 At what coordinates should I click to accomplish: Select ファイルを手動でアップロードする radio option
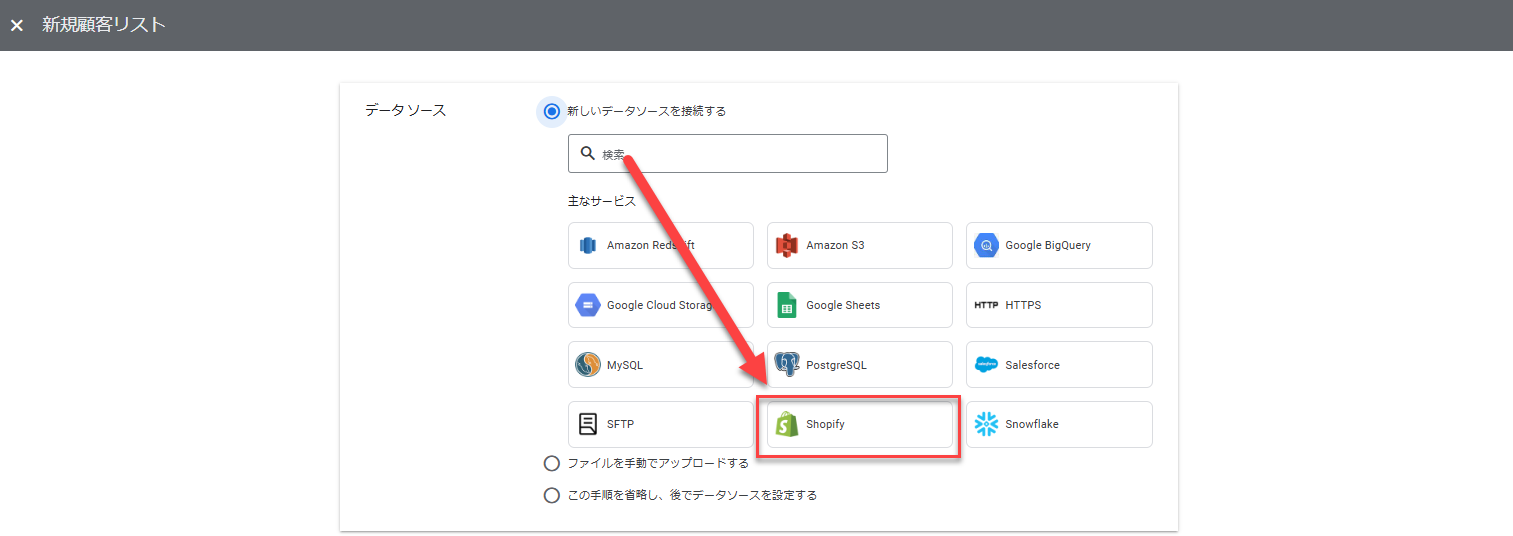[x=551, y=463]
